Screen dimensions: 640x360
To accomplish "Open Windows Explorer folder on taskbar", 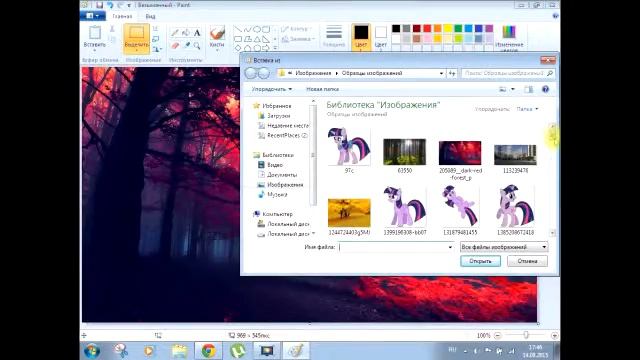I will (x=179, y=351).
